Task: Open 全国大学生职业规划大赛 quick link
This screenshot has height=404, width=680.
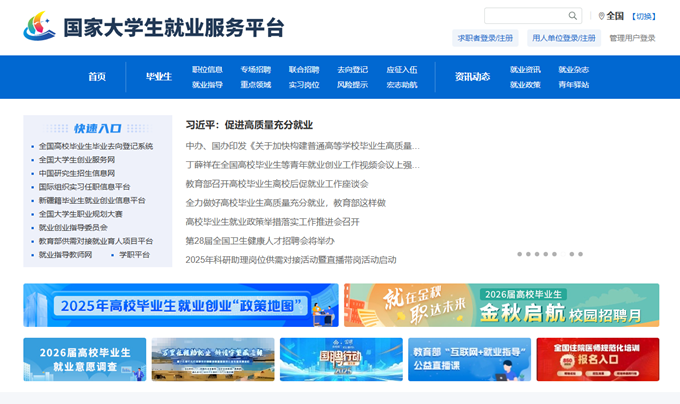Action: pos(81,214)
